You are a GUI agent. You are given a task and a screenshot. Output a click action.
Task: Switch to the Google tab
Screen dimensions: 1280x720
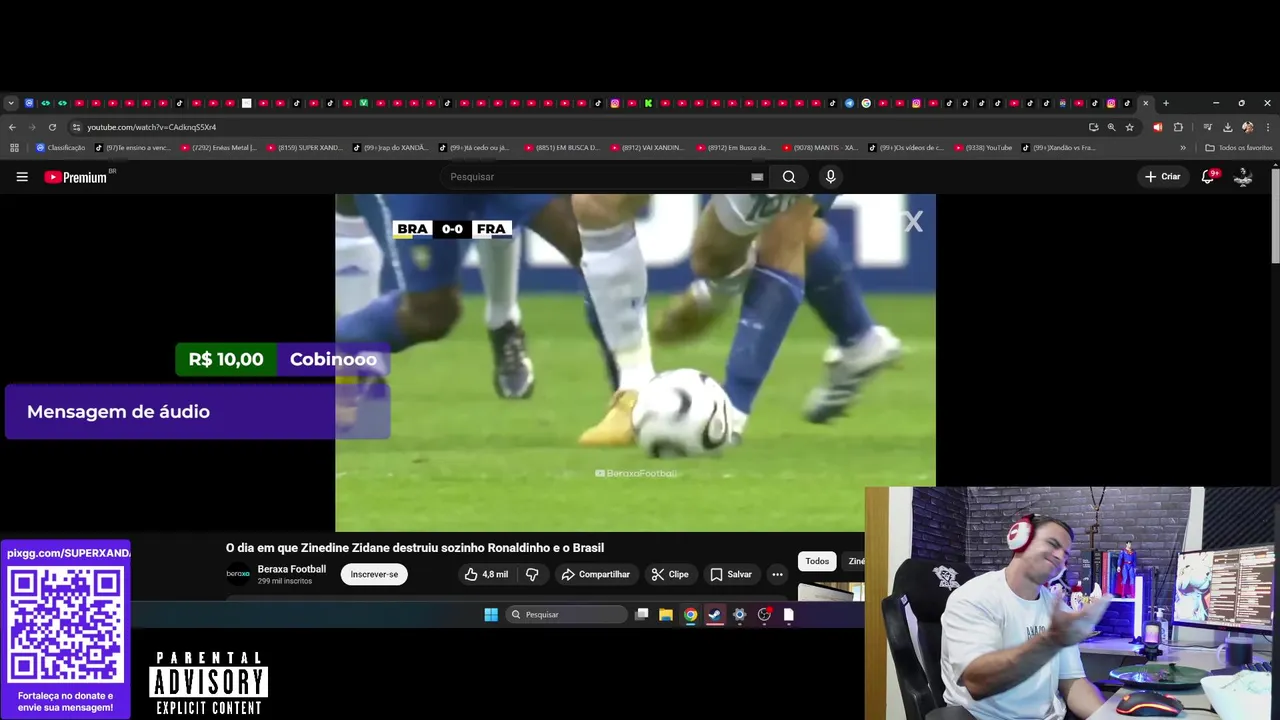click(866, 103)
